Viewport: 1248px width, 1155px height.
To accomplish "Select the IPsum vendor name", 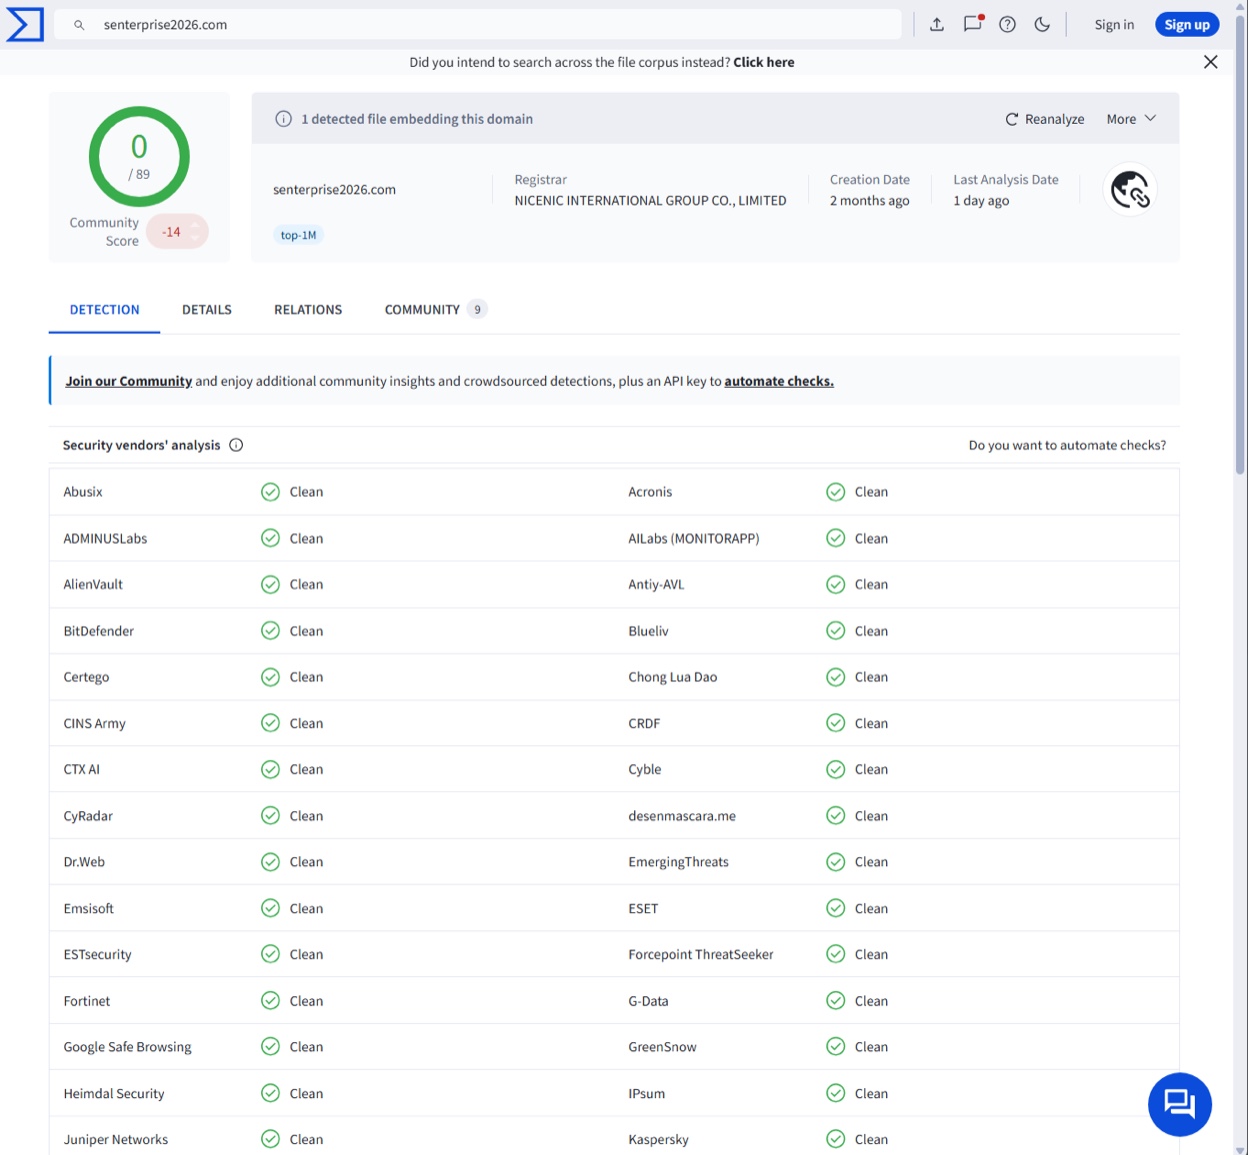I will (x=647, y=1094).
